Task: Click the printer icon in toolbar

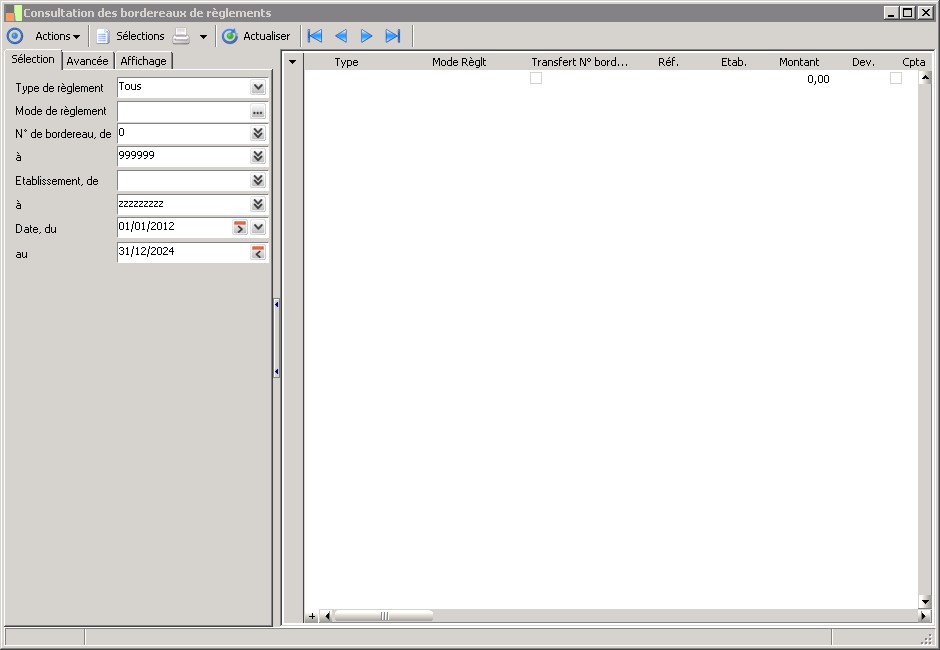Action: point(181,36)
